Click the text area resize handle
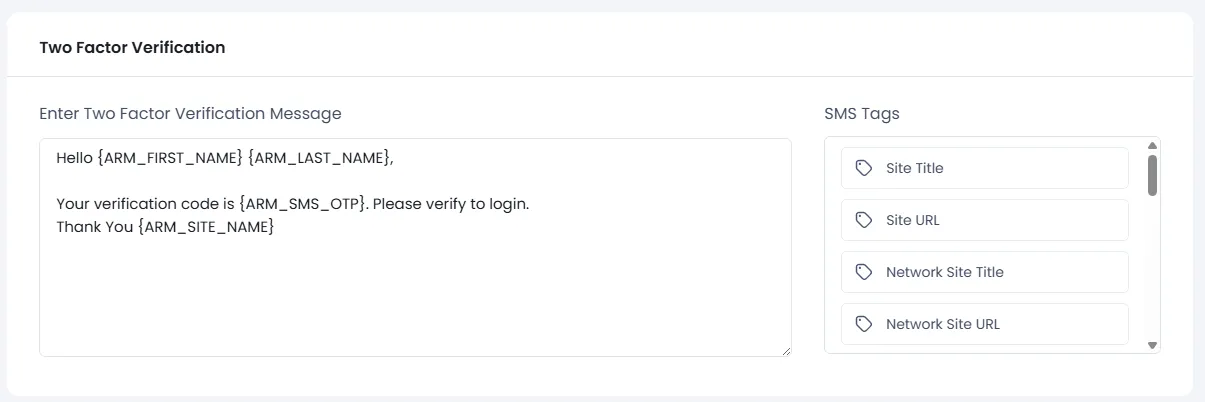 point(785,350)
